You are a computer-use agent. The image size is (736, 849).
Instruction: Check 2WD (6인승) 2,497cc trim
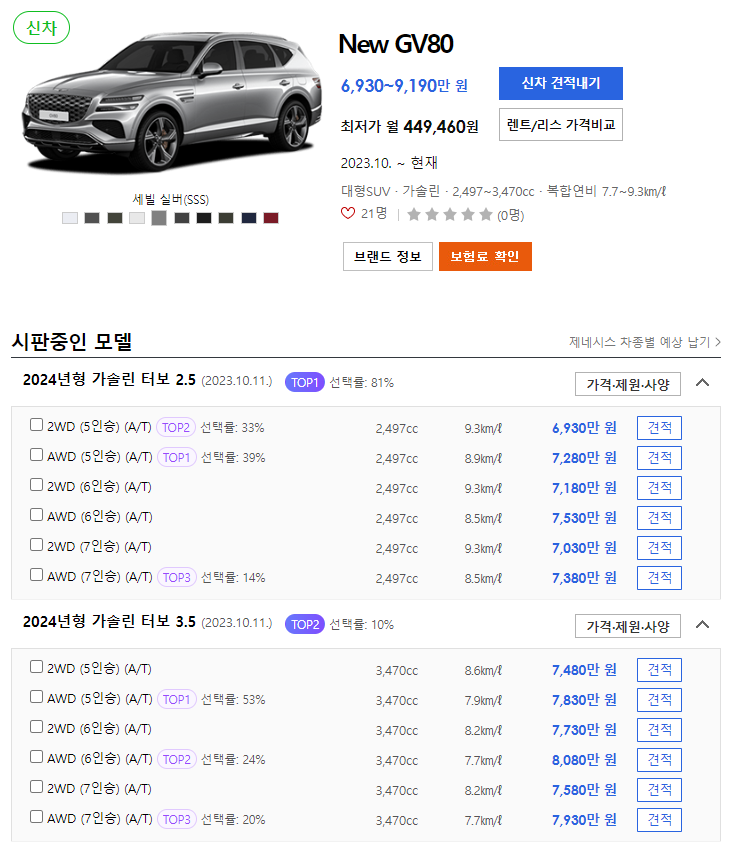click(x=36, y=484)
